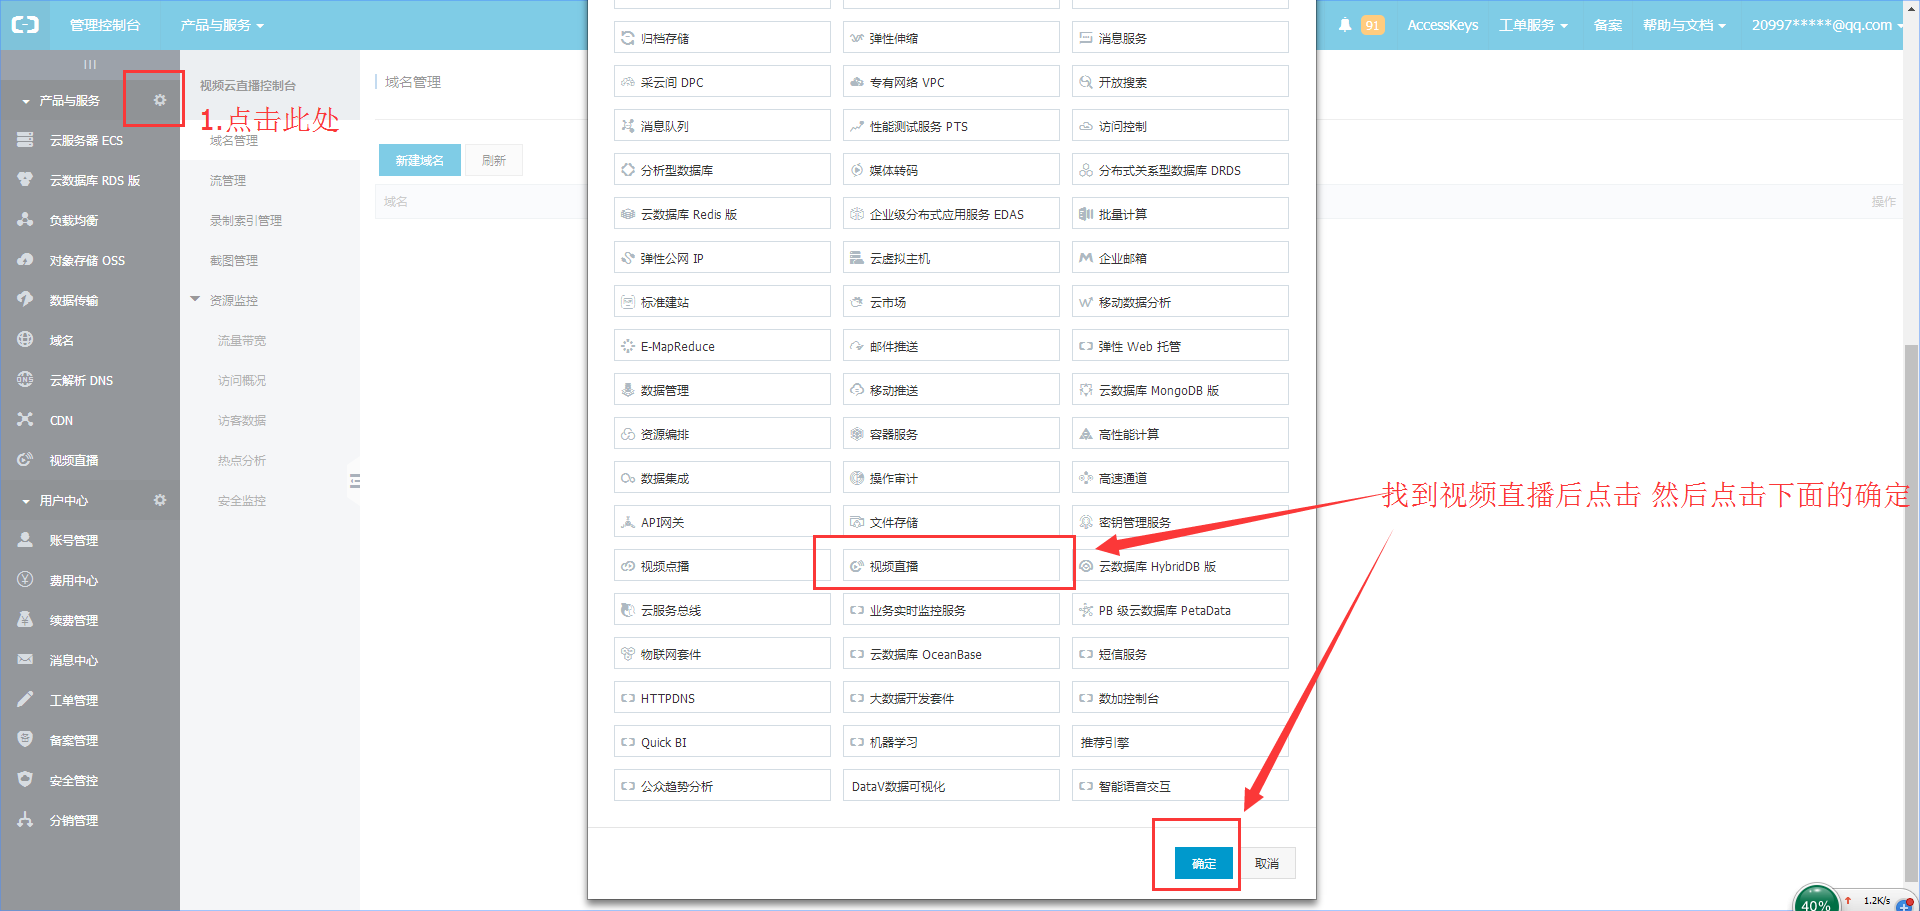Open 云解析 DNS in the sidebar
This screenshot has width=1920, height=911.
pos(81,381)
